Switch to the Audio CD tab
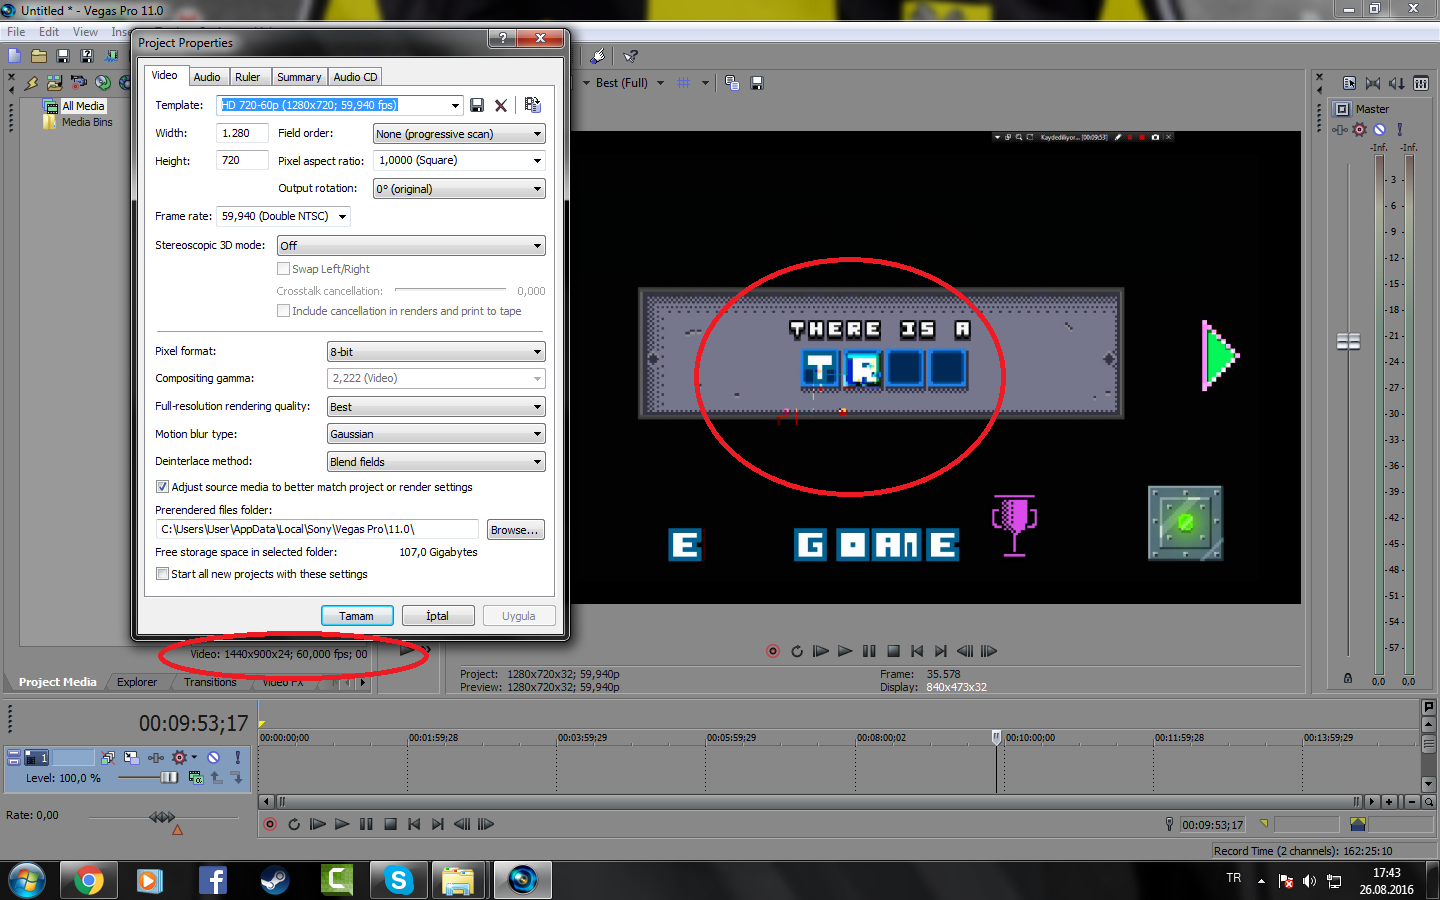The width and height of the screenshot is (1440, 900). (x=355, y=77)
